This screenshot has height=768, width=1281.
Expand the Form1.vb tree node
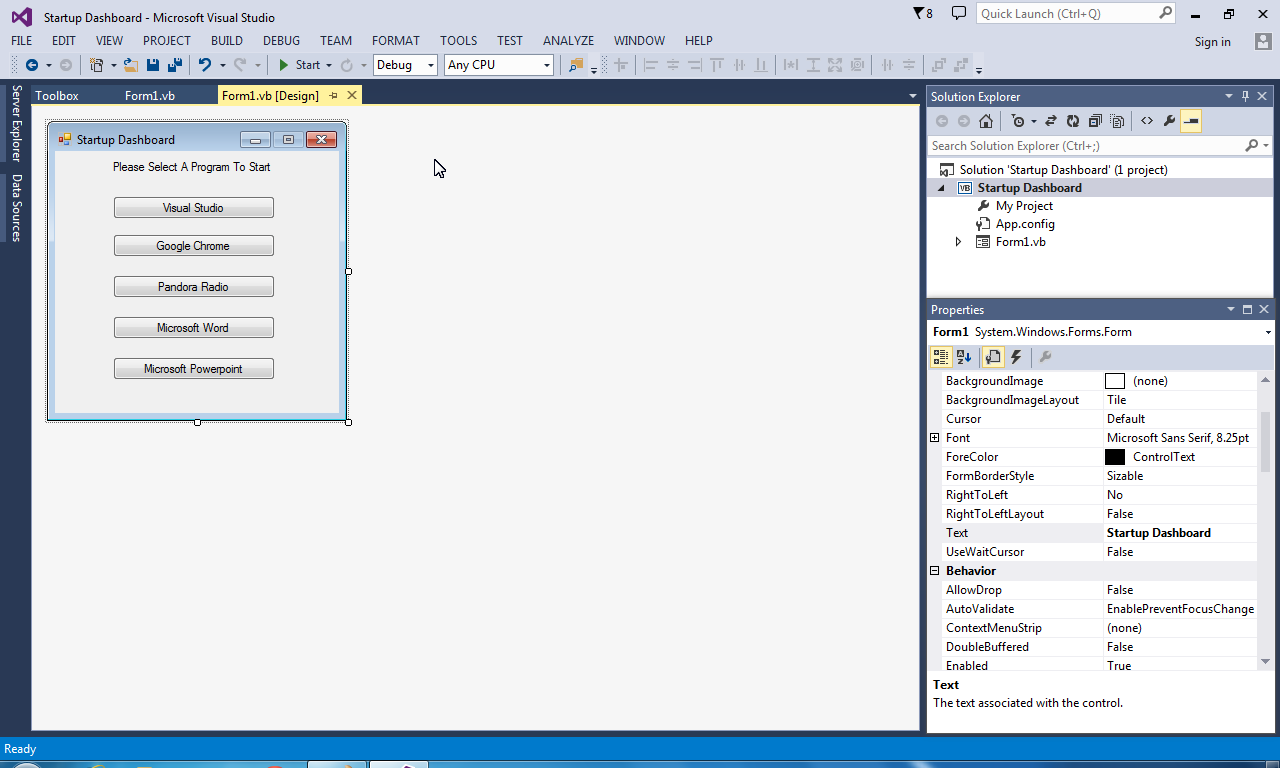pos(958,242)
